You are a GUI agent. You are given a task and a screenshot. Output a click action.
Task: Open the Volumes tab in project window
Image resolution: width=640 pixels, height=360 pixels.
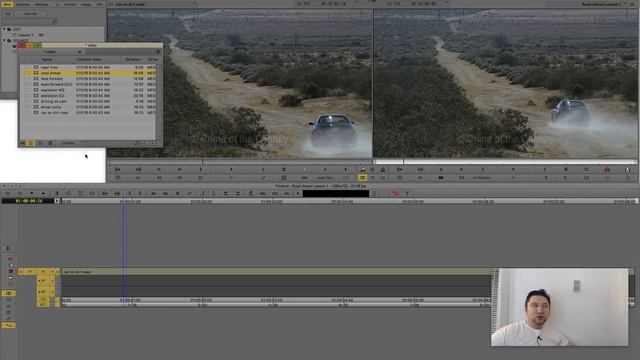[23, 4]
